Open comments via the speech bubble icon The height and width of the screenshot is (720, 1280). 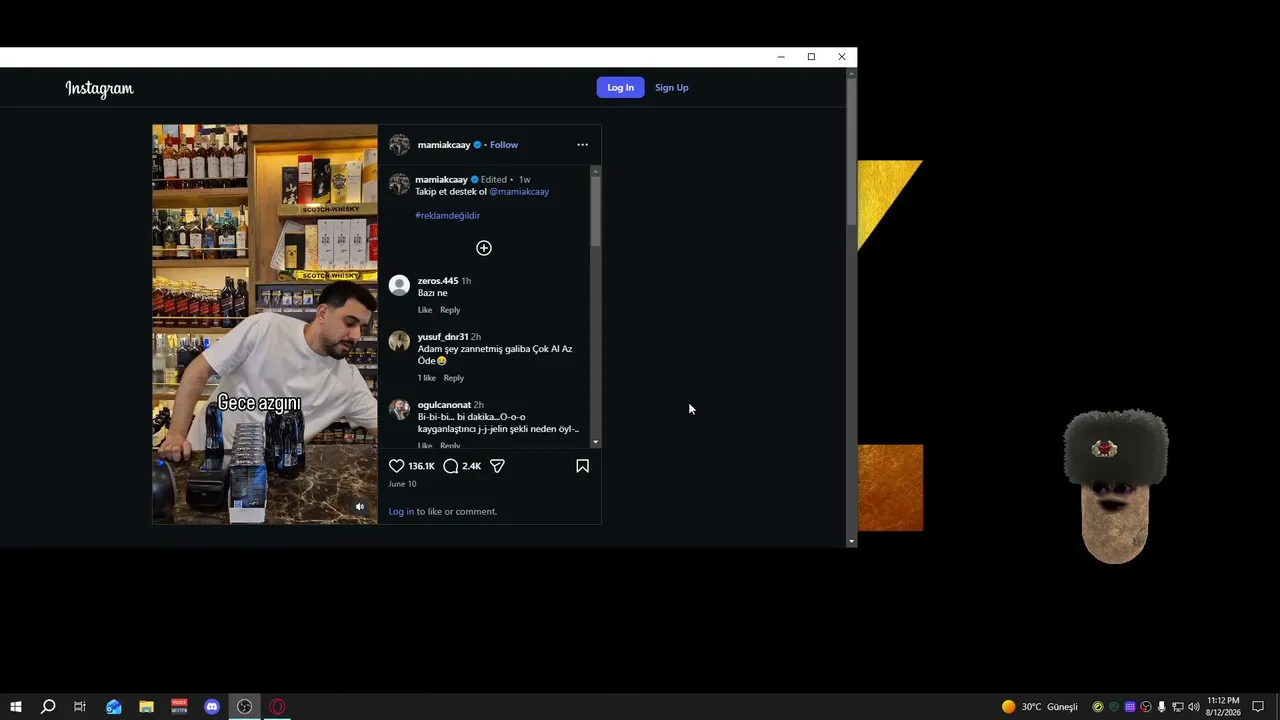pos(451,466)
